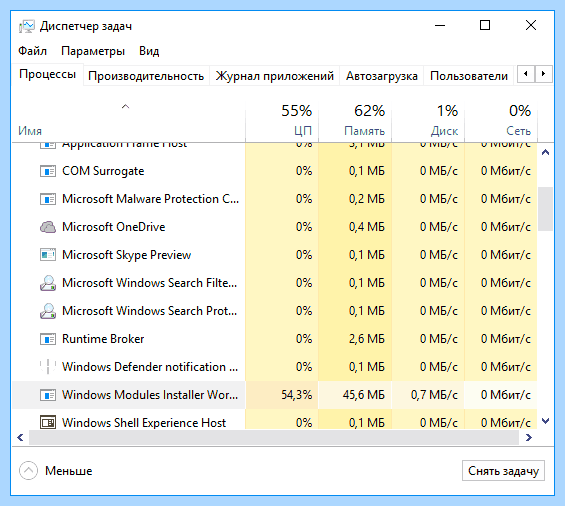Click the COM Surrogate process icon

(48, 171)
